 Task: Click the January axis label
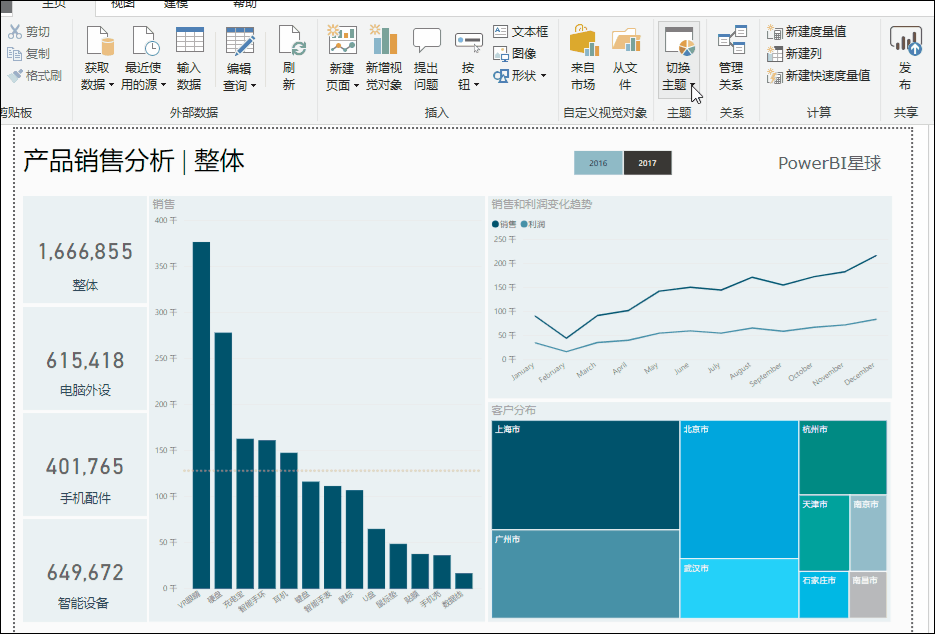(x=523, y=372)
